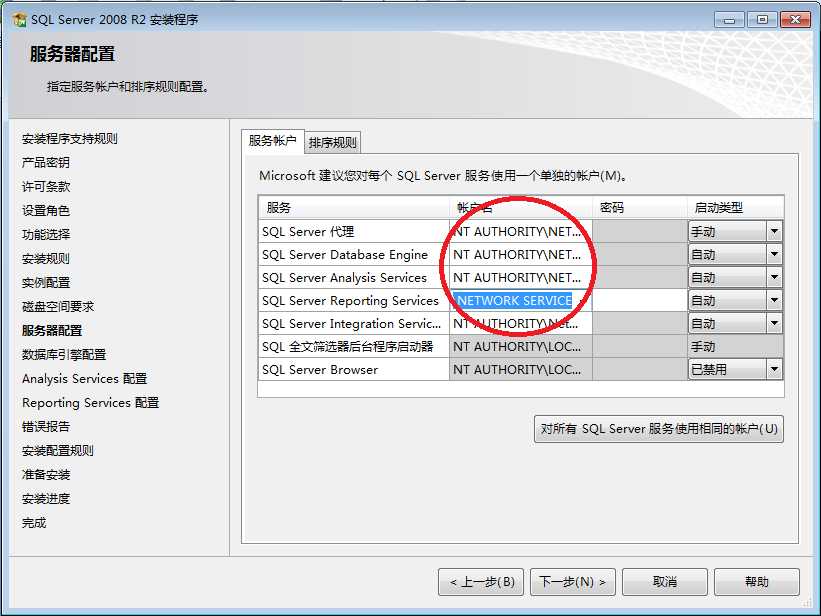The height and width of the screenshot is (616, 821).
Task: Click 数据库引擎配置 step in sidebar
Action: [x=64, y=355]
